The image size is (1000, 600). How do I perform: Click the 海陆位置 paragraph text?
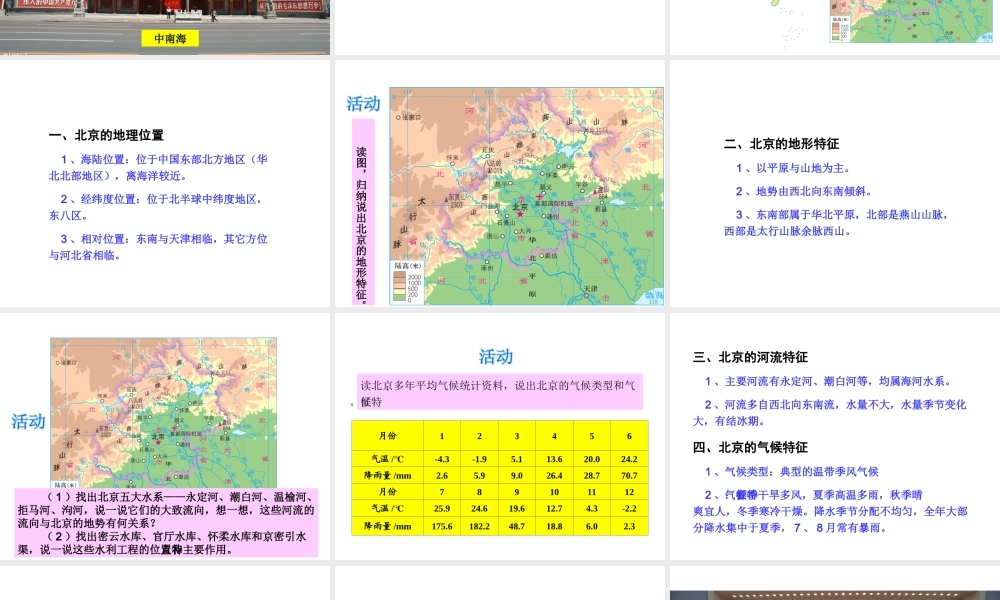click(159, 166)
